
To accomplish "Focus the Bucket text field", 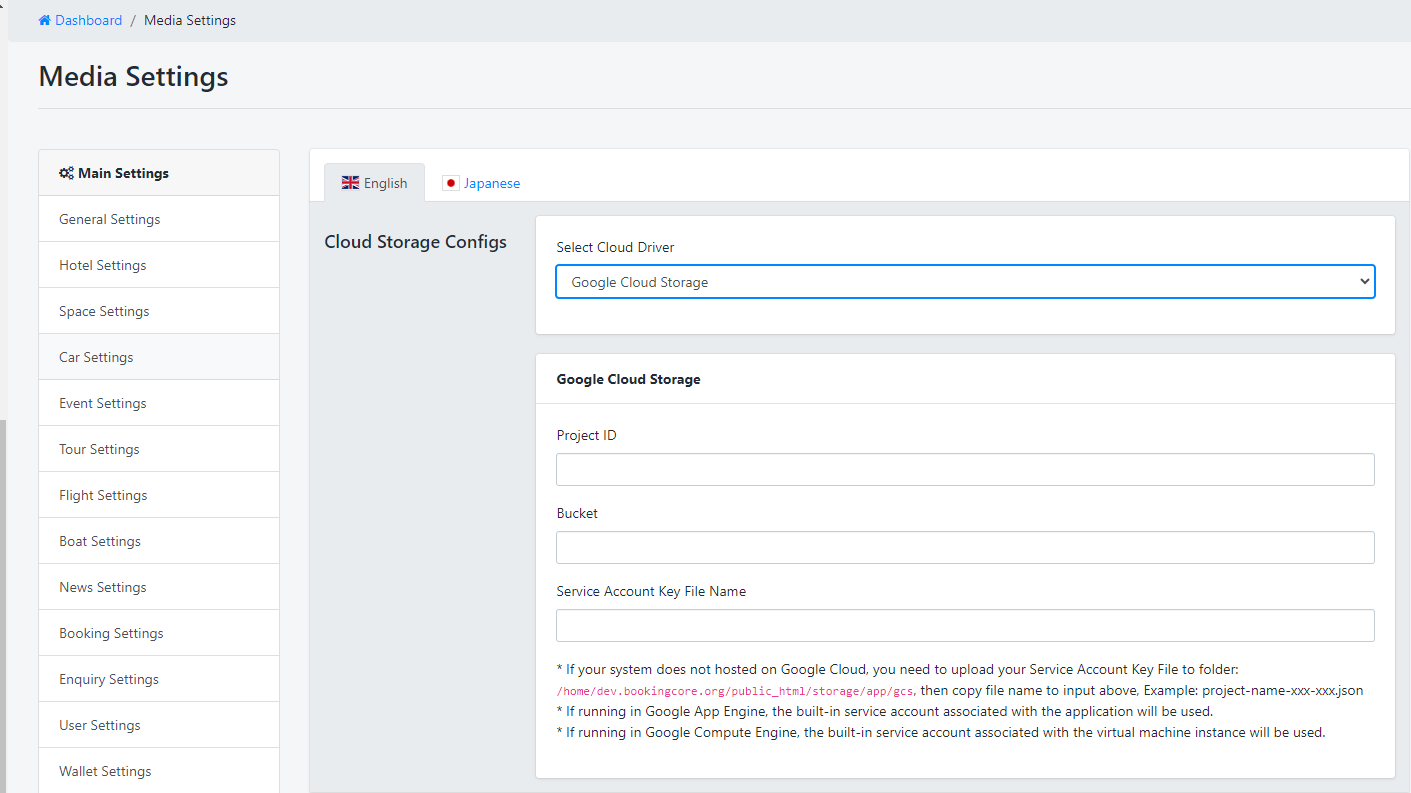I will [965, 548].
